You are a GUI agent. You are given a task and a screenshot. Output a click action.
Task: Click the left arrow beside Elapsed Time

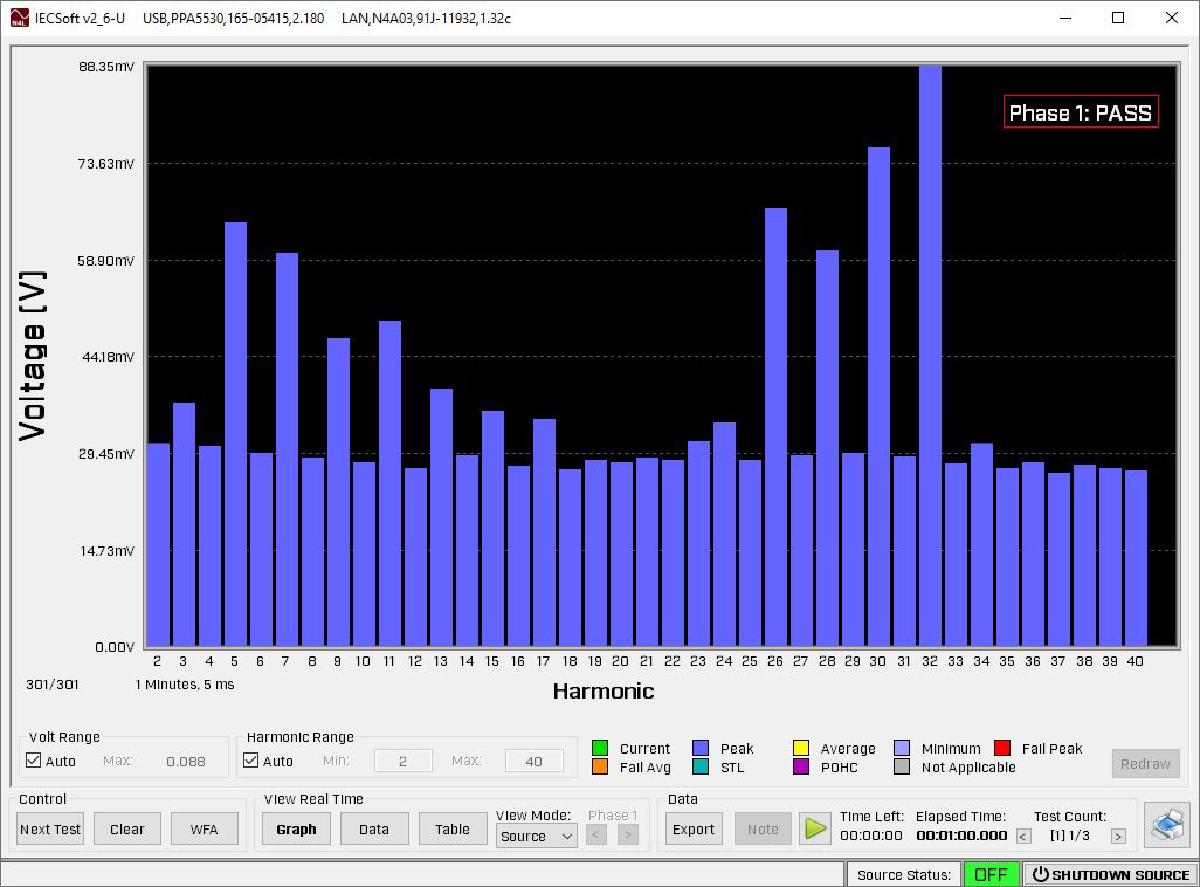[x=1021, y=834]
